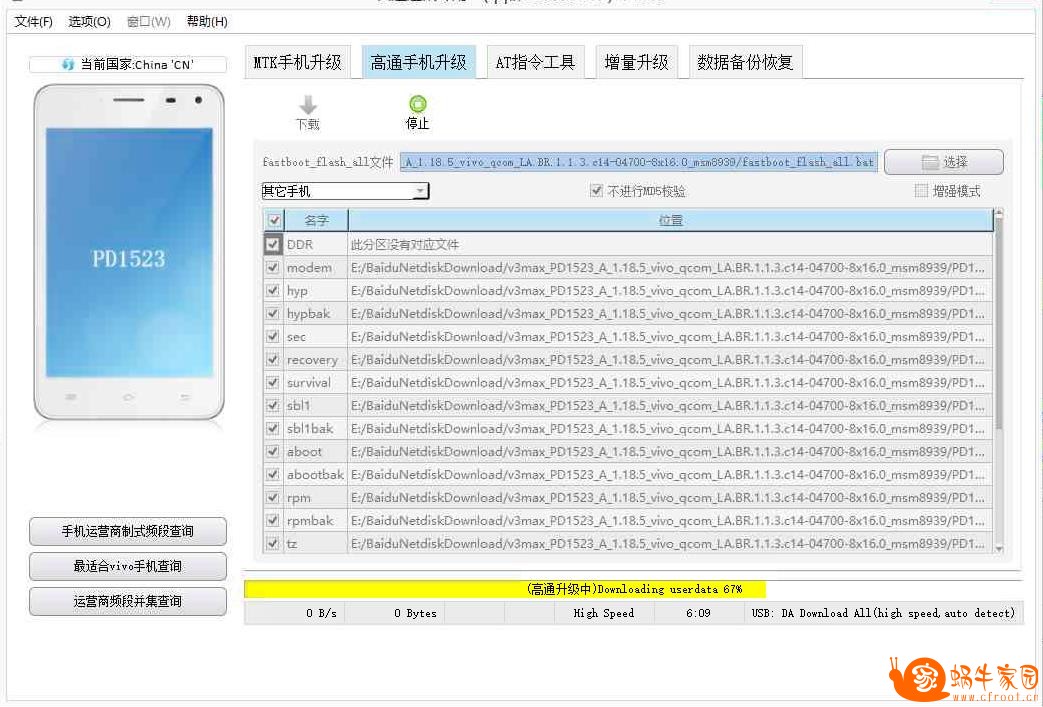Switch to the 数据备份恢复 tab

pos(745,63)
